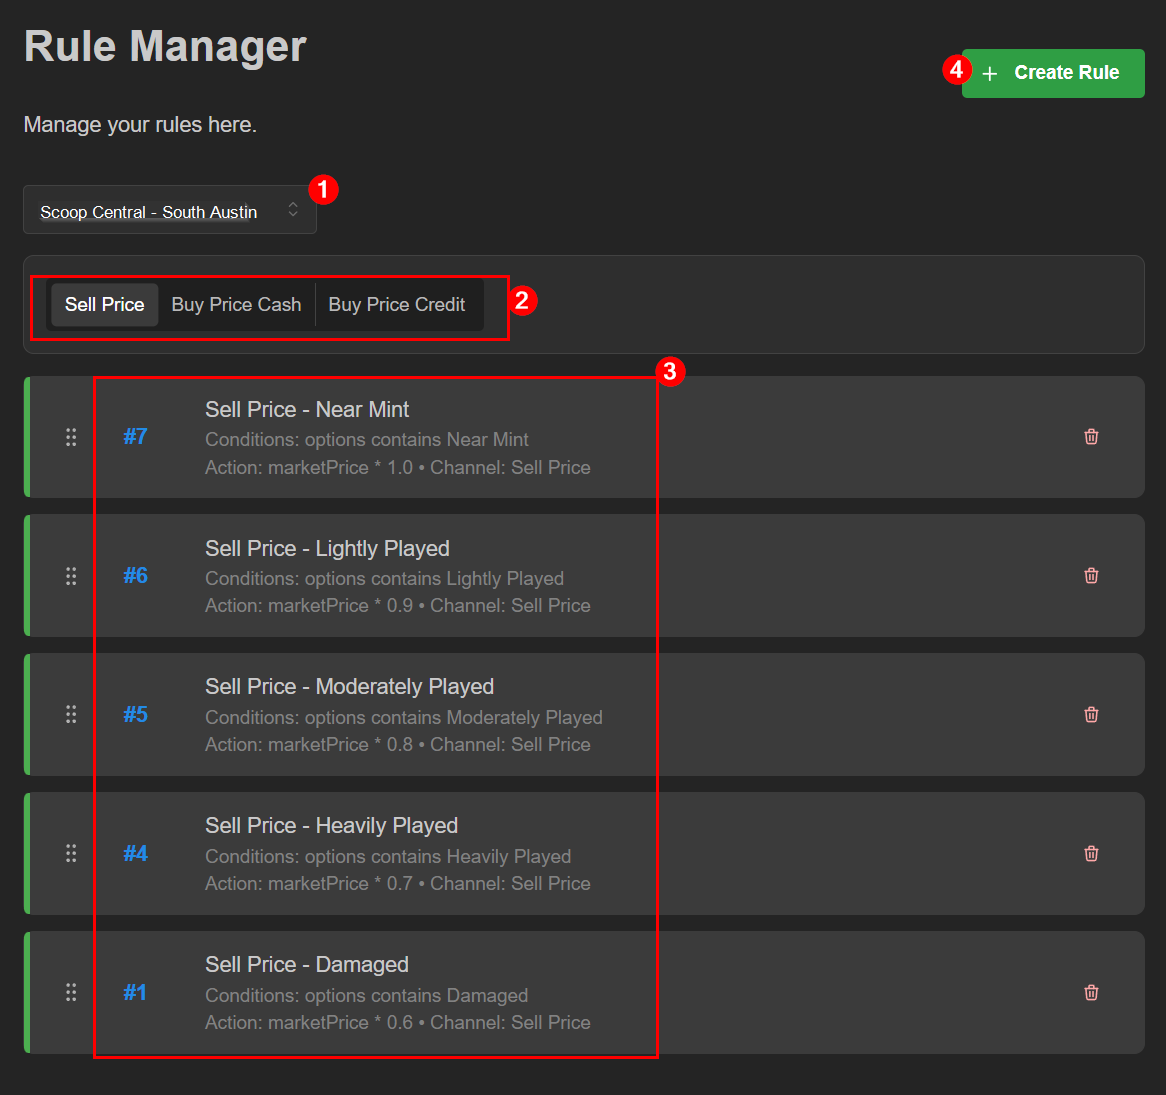Click the grip dots next to rule #4
The width and height of the screenshot is (1166, 1095).
[71, 853]
